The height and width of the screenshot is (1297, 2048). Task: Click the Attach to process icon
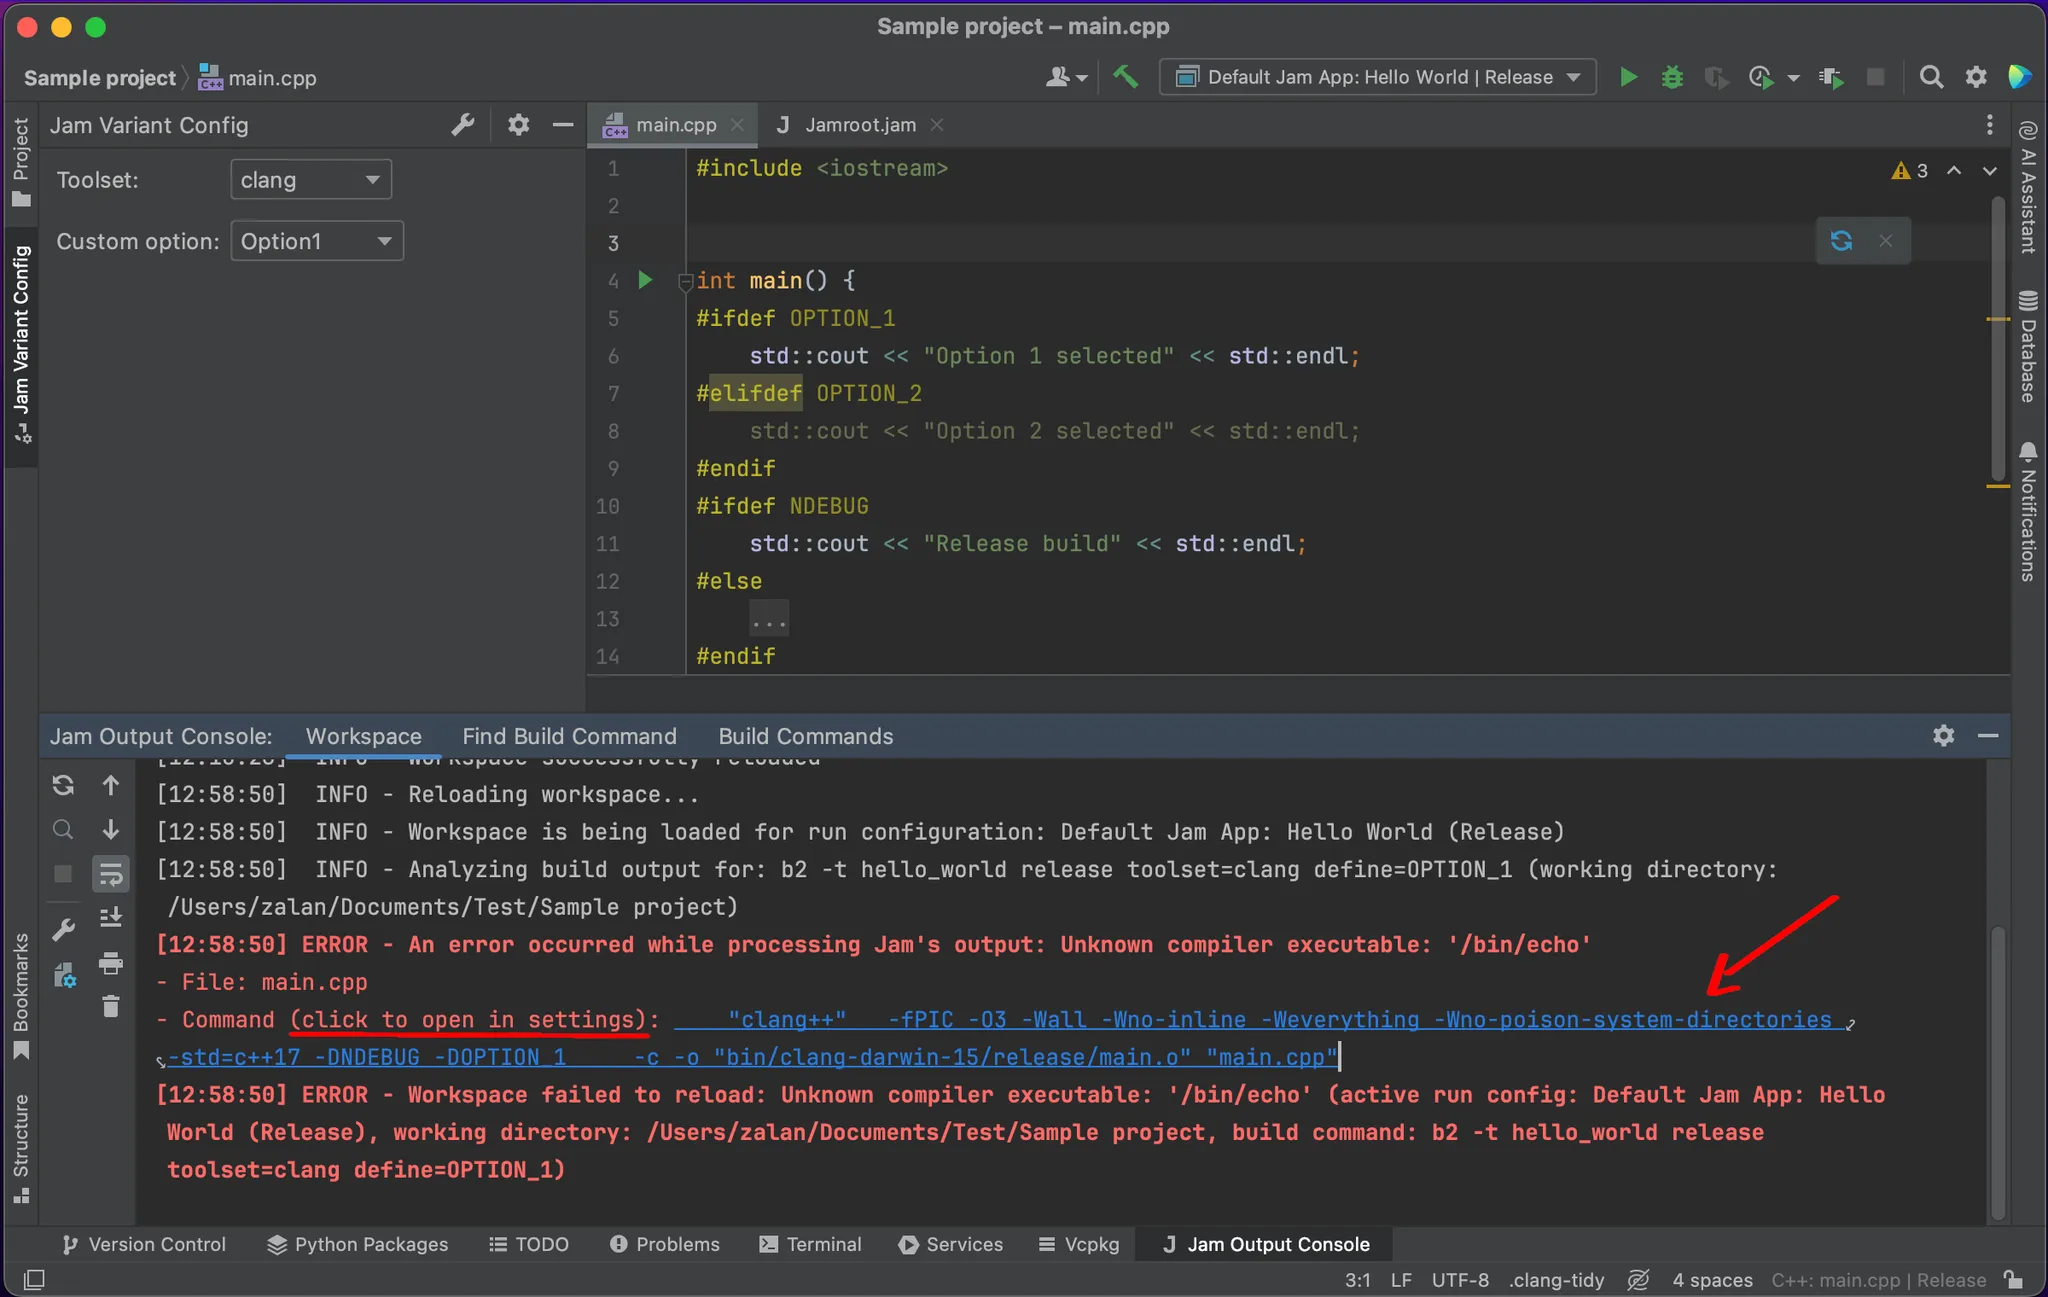(1832, 77)
